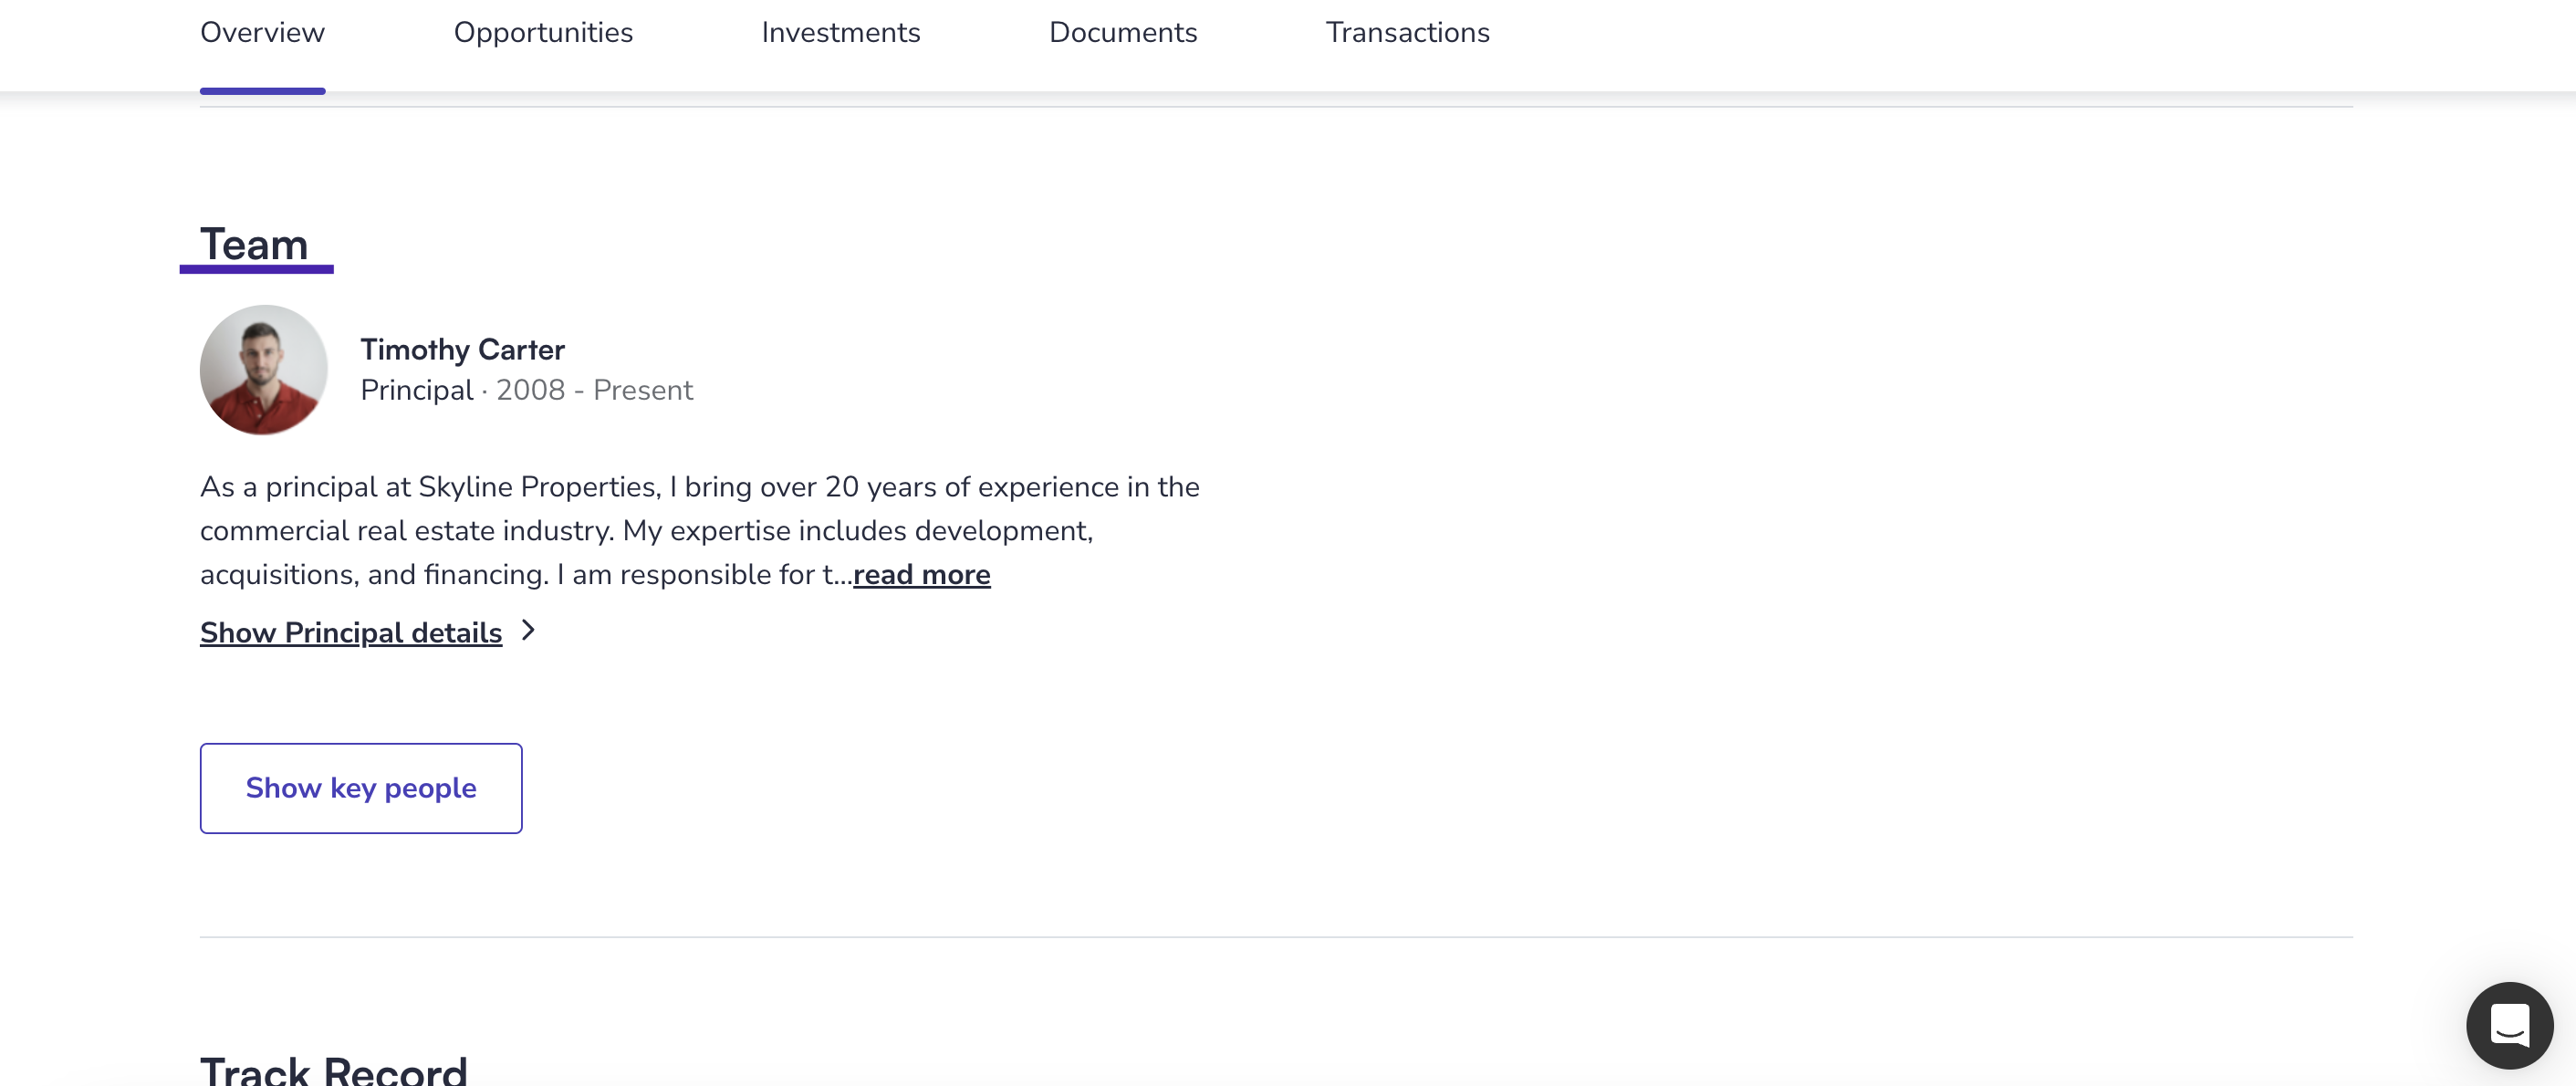
Task: Select the Documents tab
Action: [x=1123, y=33]
